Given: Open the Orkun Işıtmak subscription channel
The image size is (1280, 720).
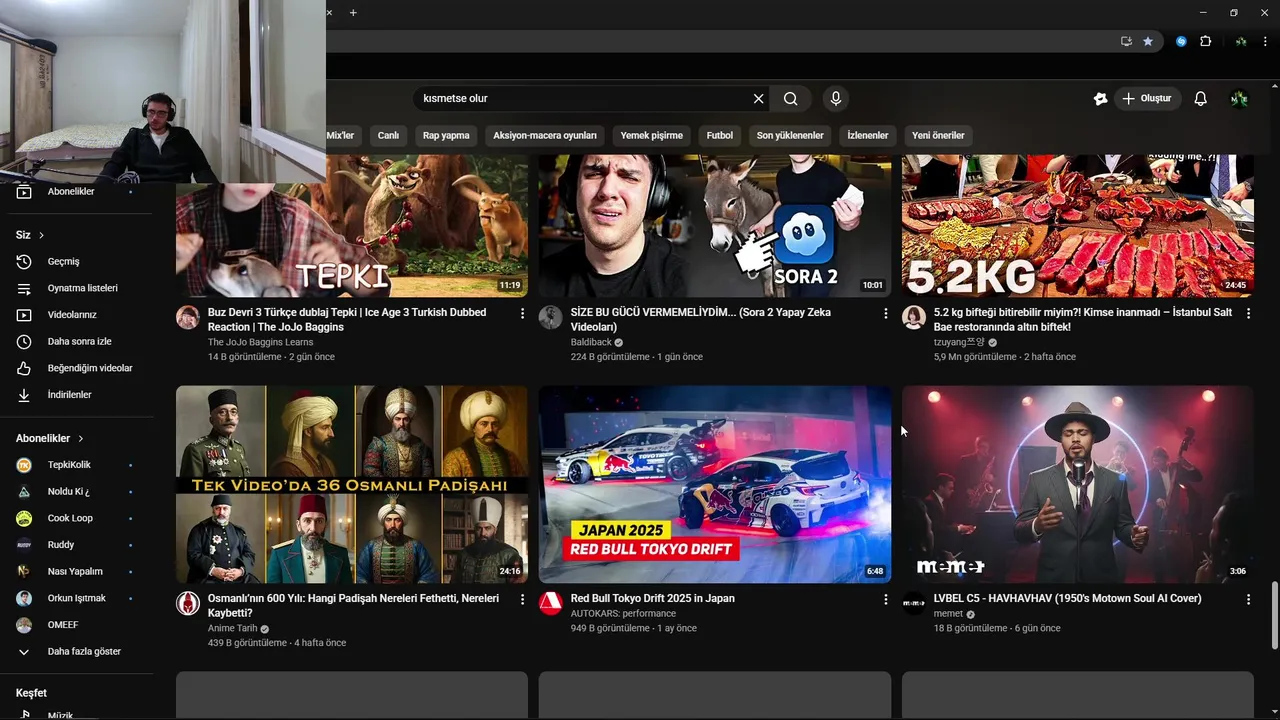Looking at the screenshot, I should 77,598.
